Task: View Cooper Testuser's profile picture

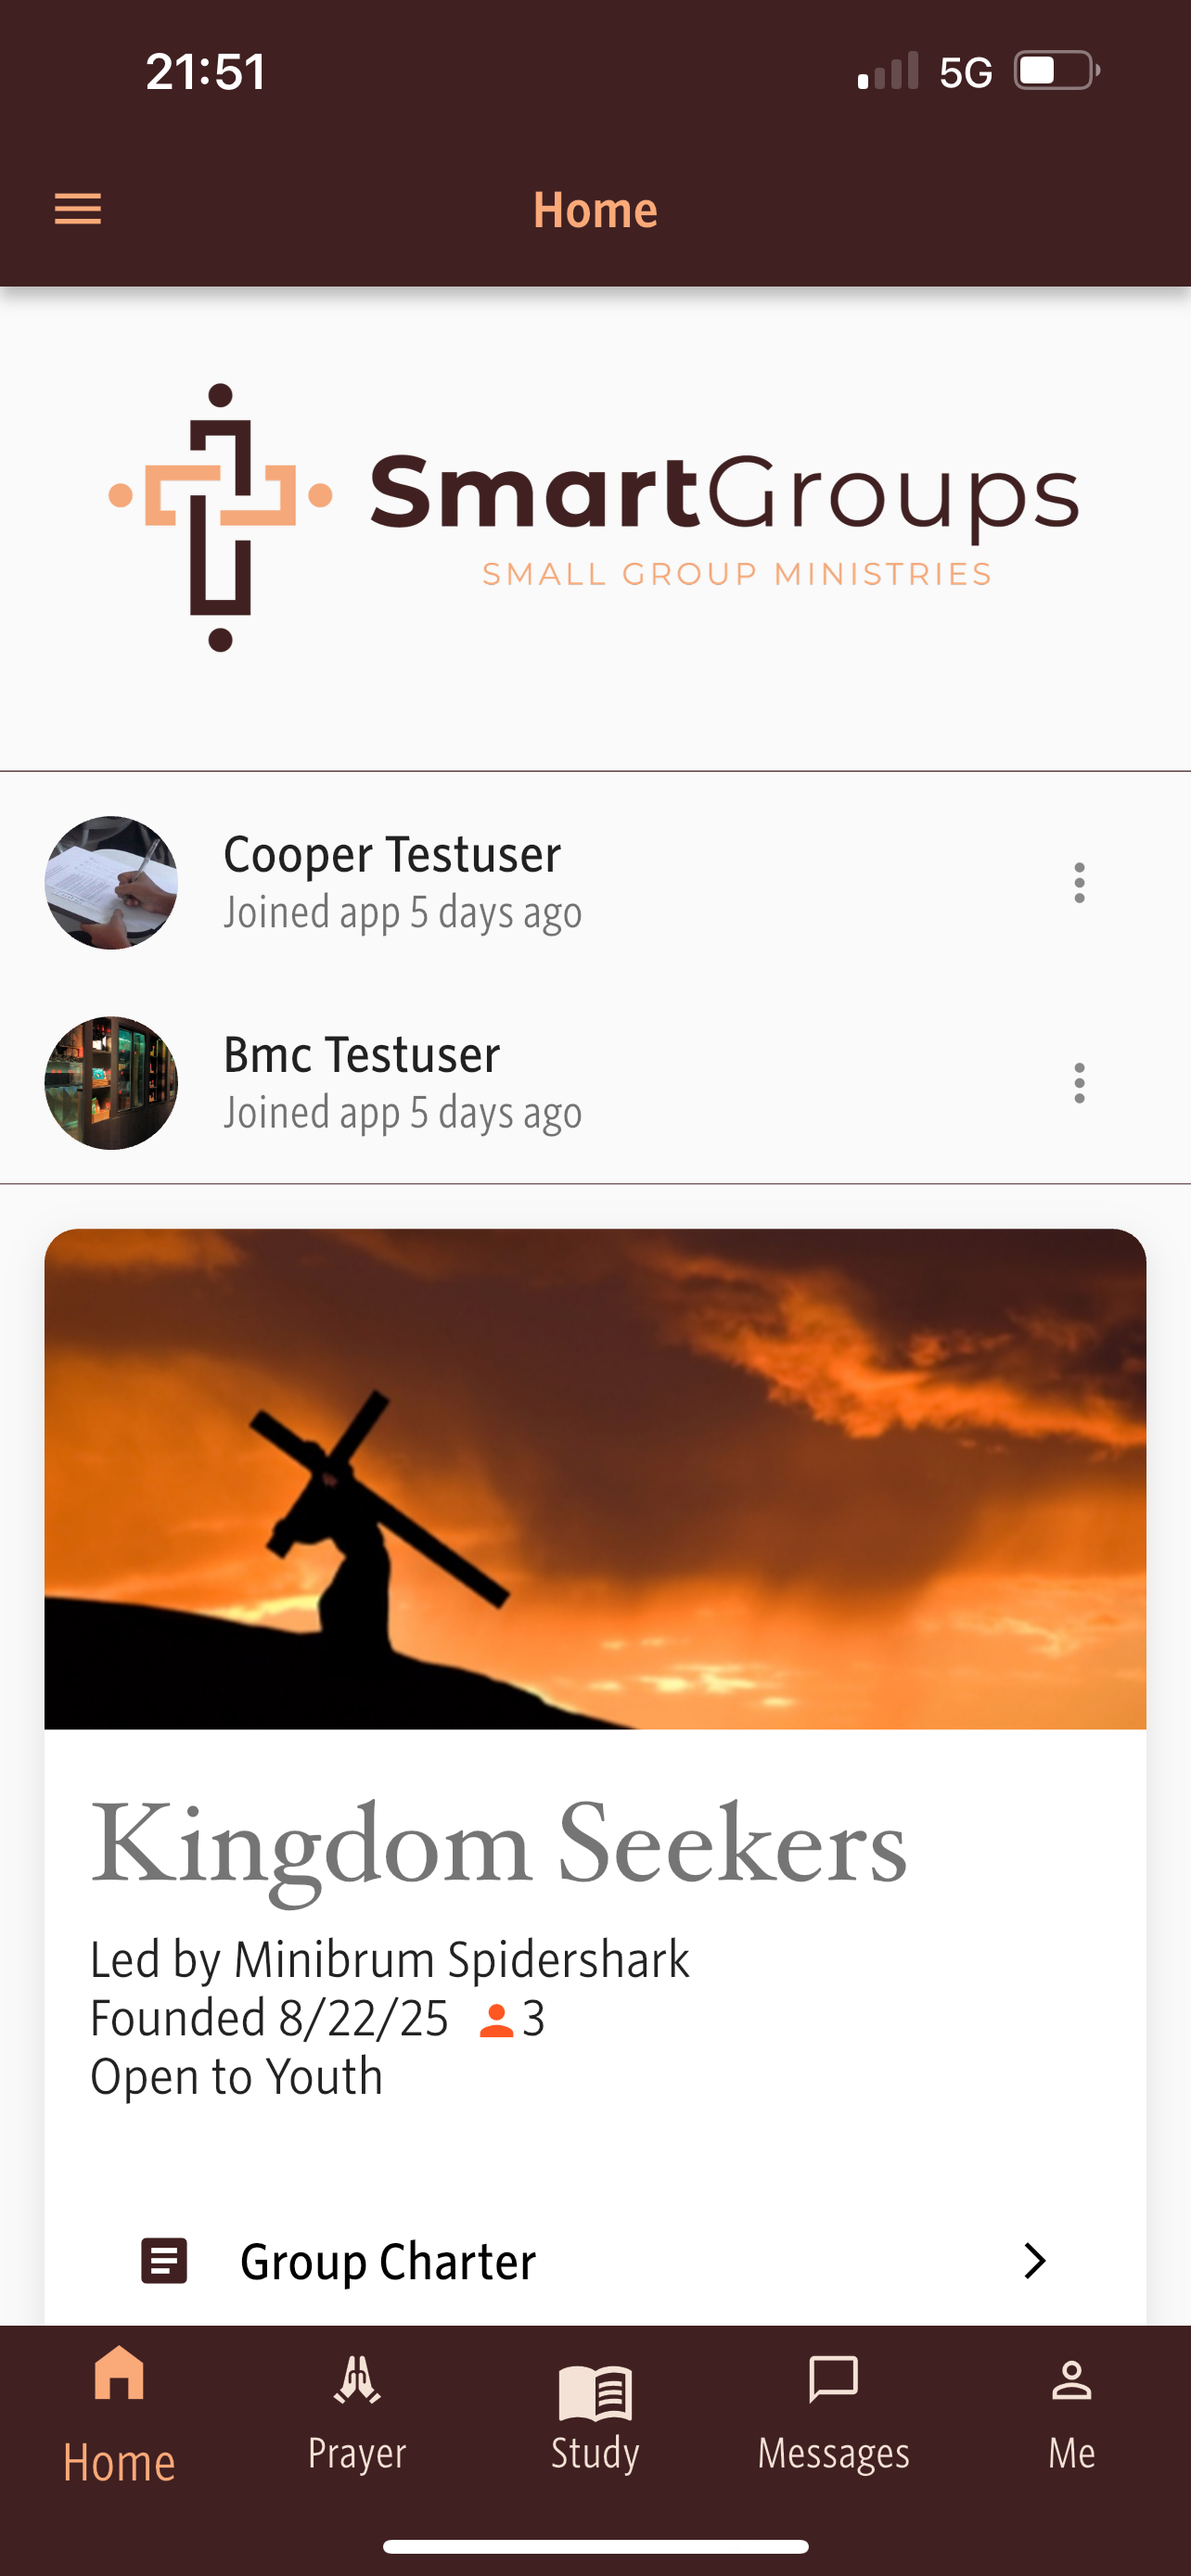Action: pos(111,883)
